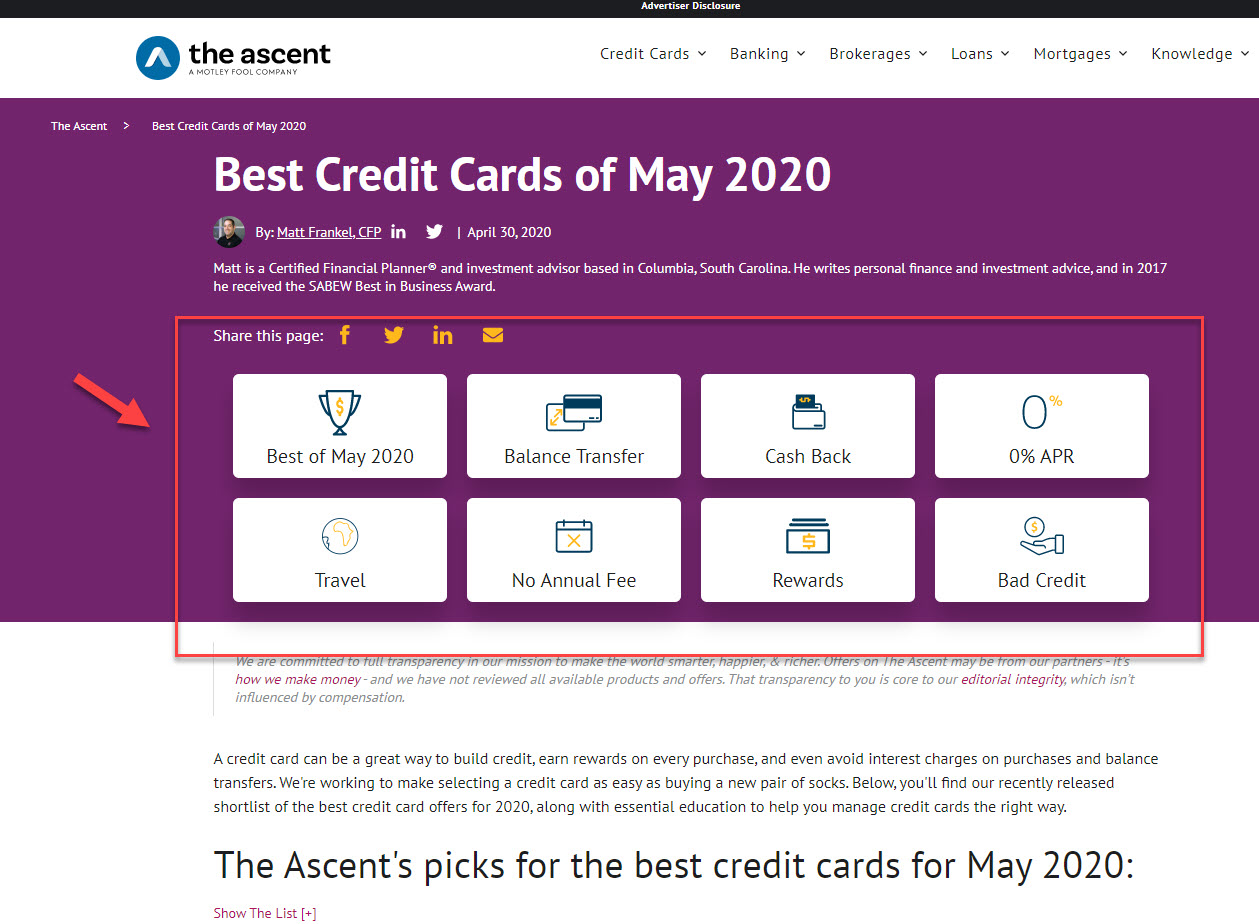Image resolution: width=1259 pixels, height=924 pixels.
Task: Share page via email envelope icon
Action: [493, 335]
